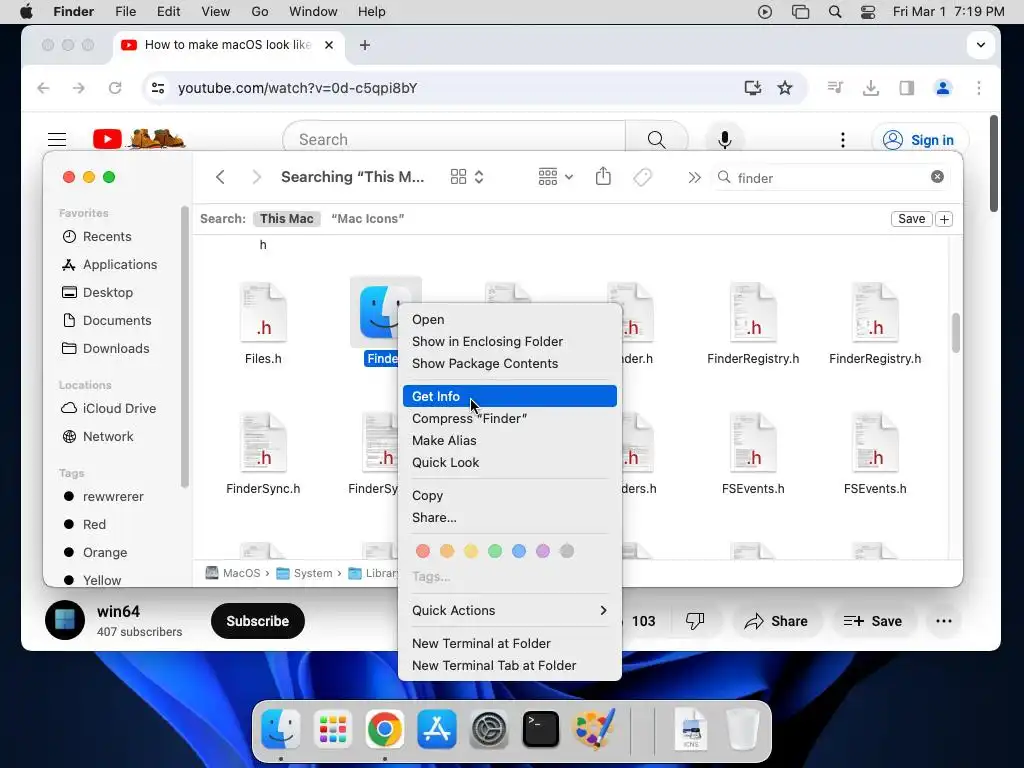1024x768 pixels.
Task: Open Trash in the Dock
Action: coord(743,729)
